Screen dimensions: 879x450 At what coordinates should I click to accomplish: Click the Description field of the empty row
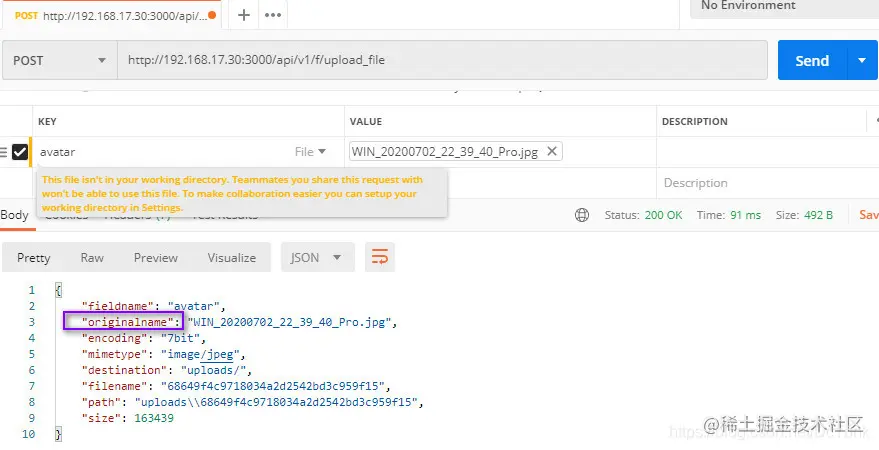(765, 183)
